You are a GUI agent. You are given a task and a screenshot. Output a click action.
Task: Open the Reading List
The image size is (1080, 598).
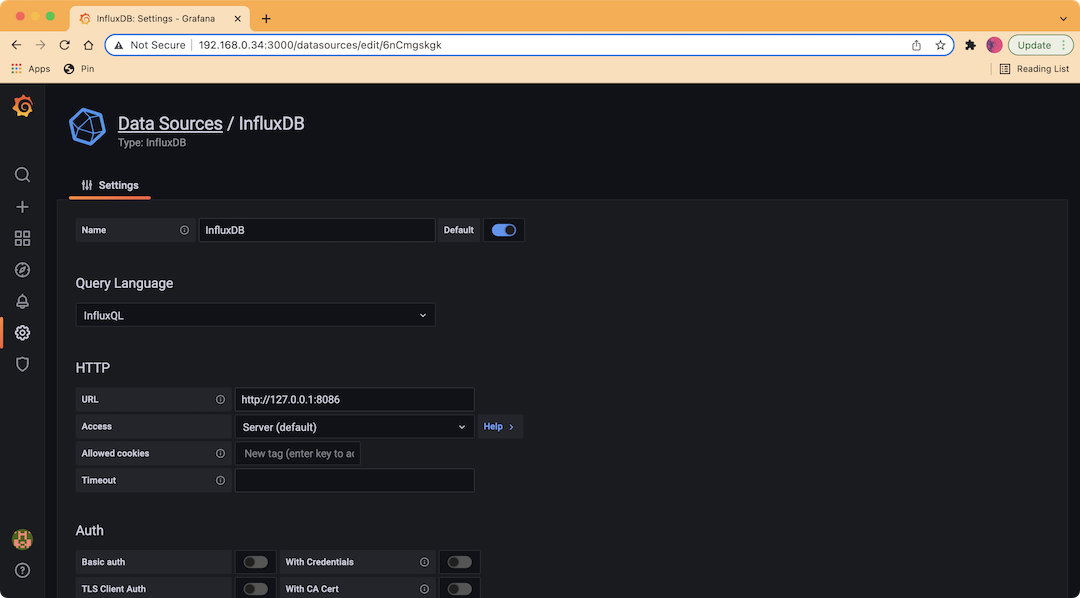(x=1035, y=69)
